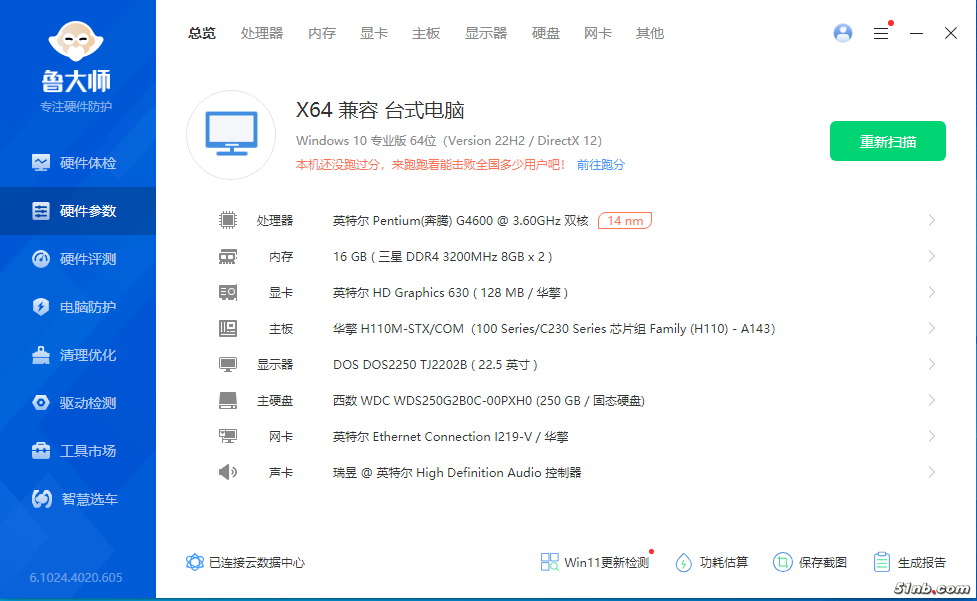
Task: Click the 14 nm process badge
Action: 625,220
